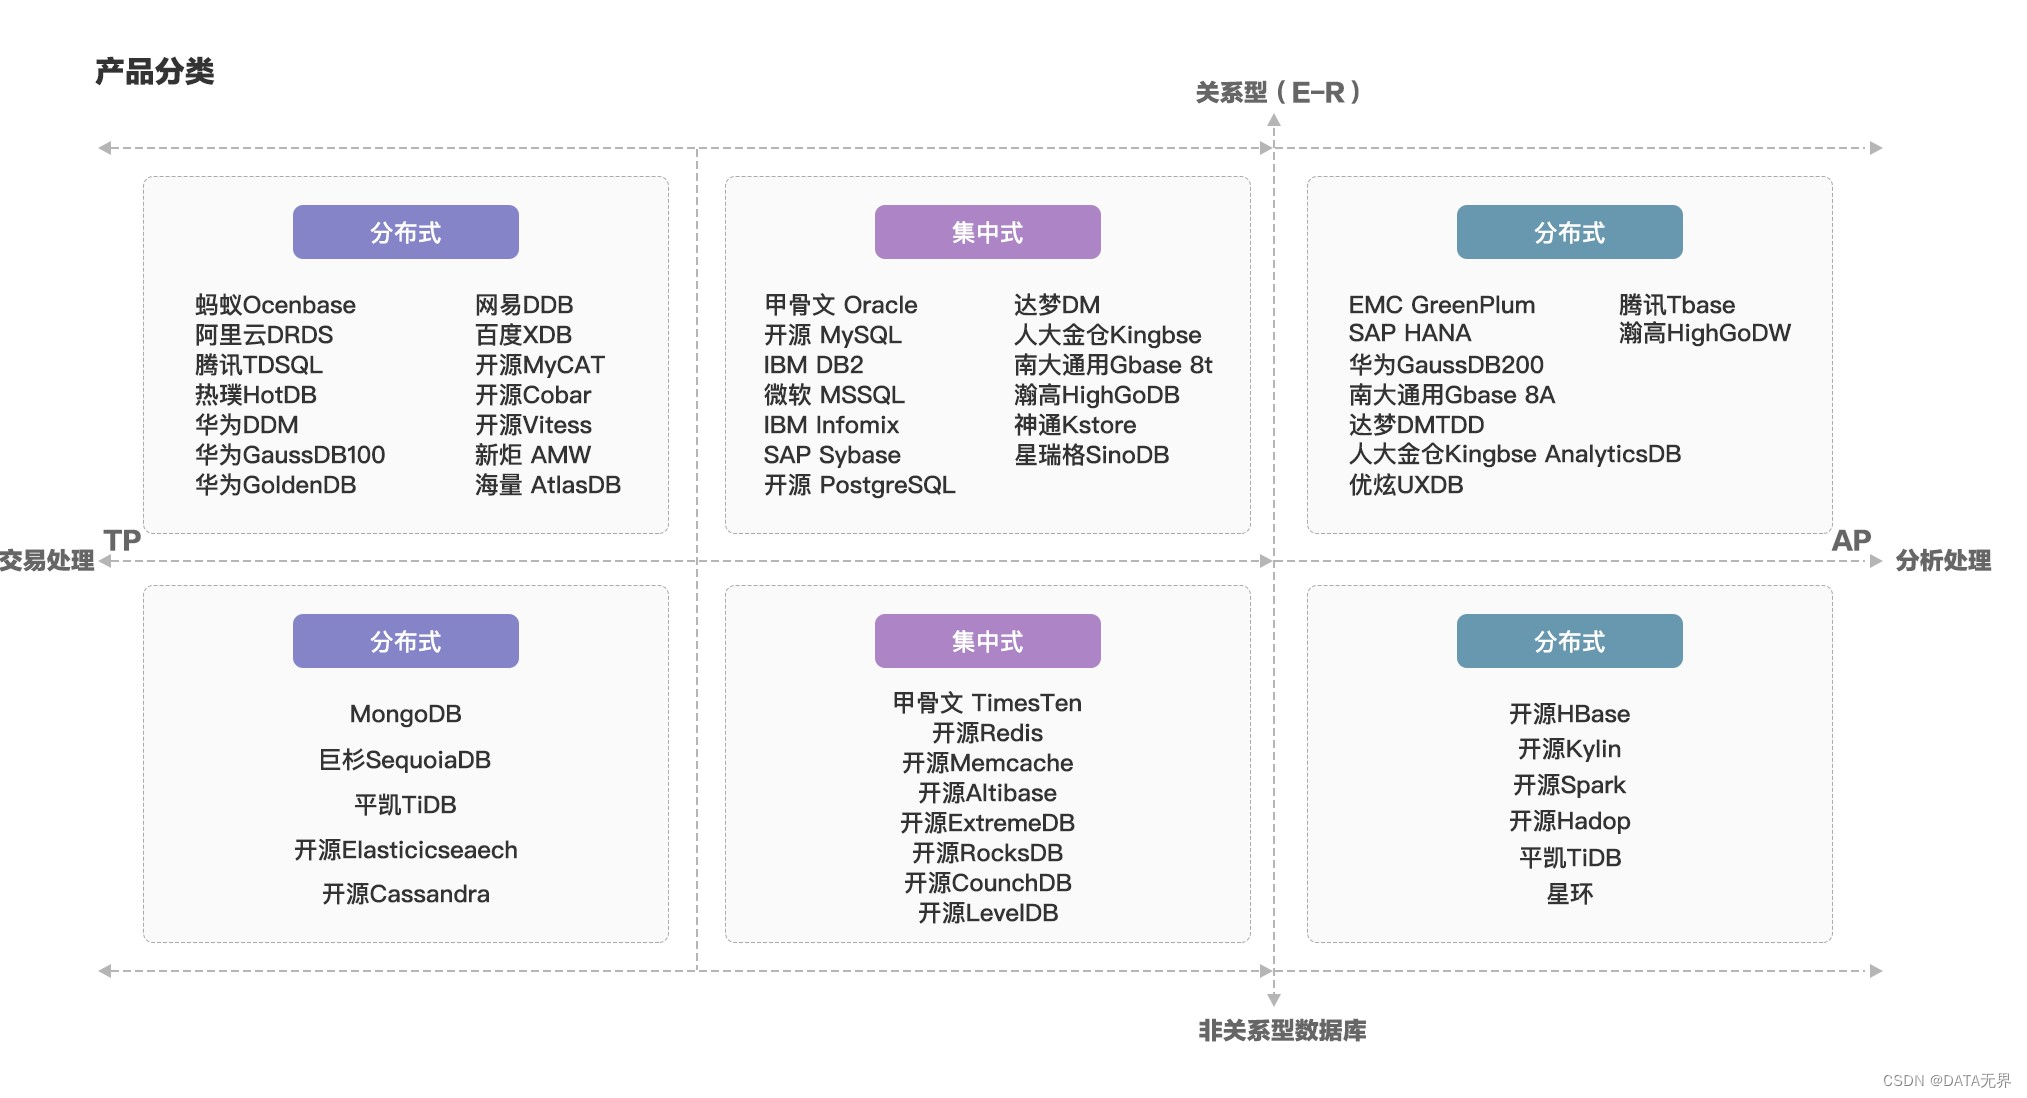Click 开源Spark entry
2027x1098 pixels.
pyautogui.click(x=1570, y=785)
